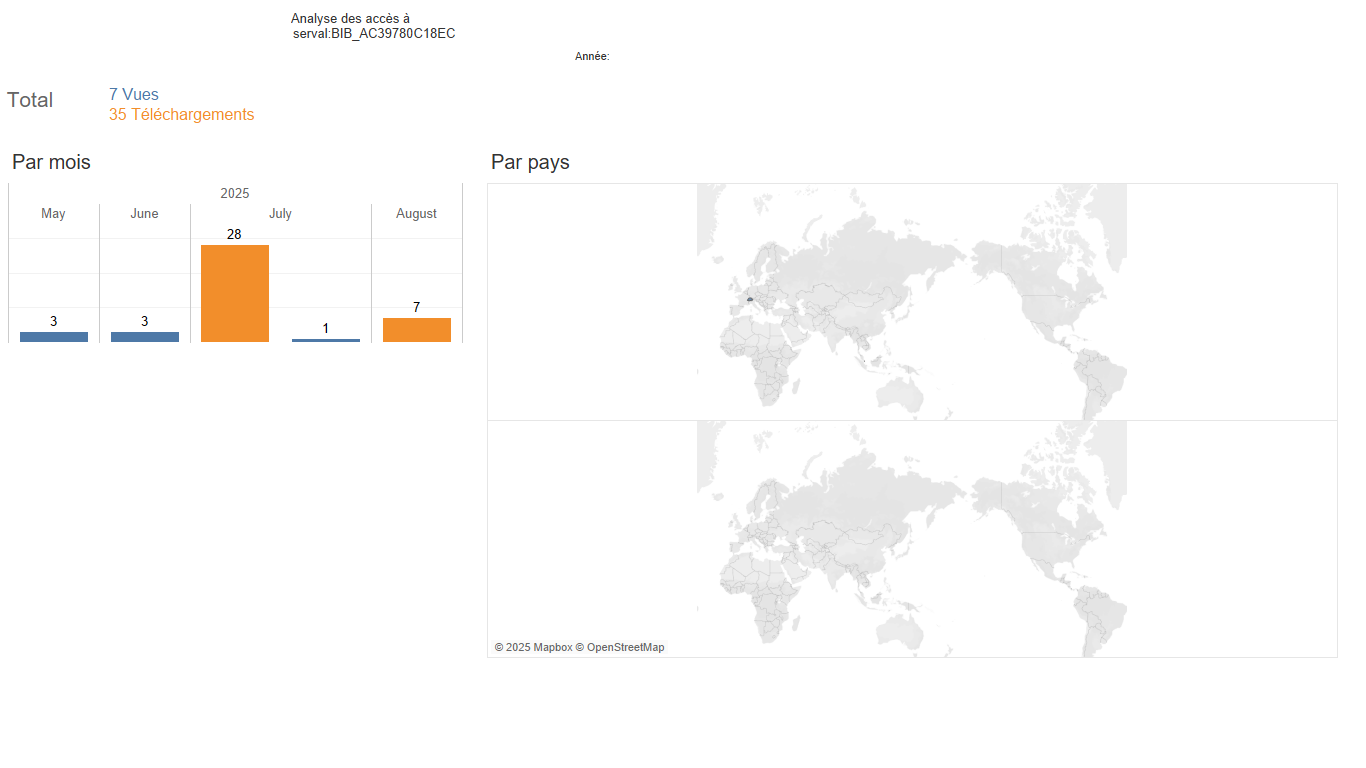The height and width of the screenshot is (768, 1366).
Task: Select the 'May' month header
Action: 54,214
